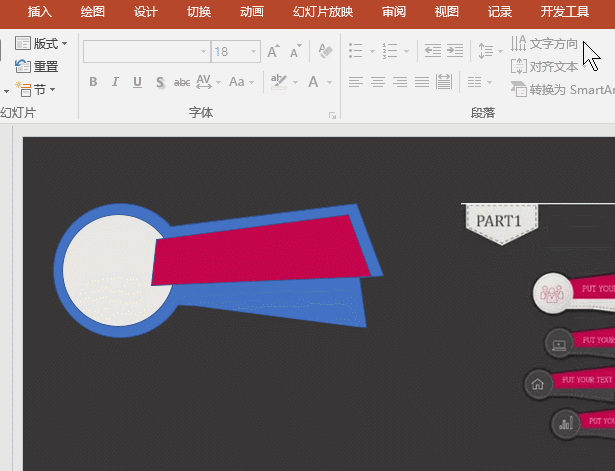This screenshot has height=471, width=615.
Task: Increase list indent level
Action: click(x=455, y=51)
